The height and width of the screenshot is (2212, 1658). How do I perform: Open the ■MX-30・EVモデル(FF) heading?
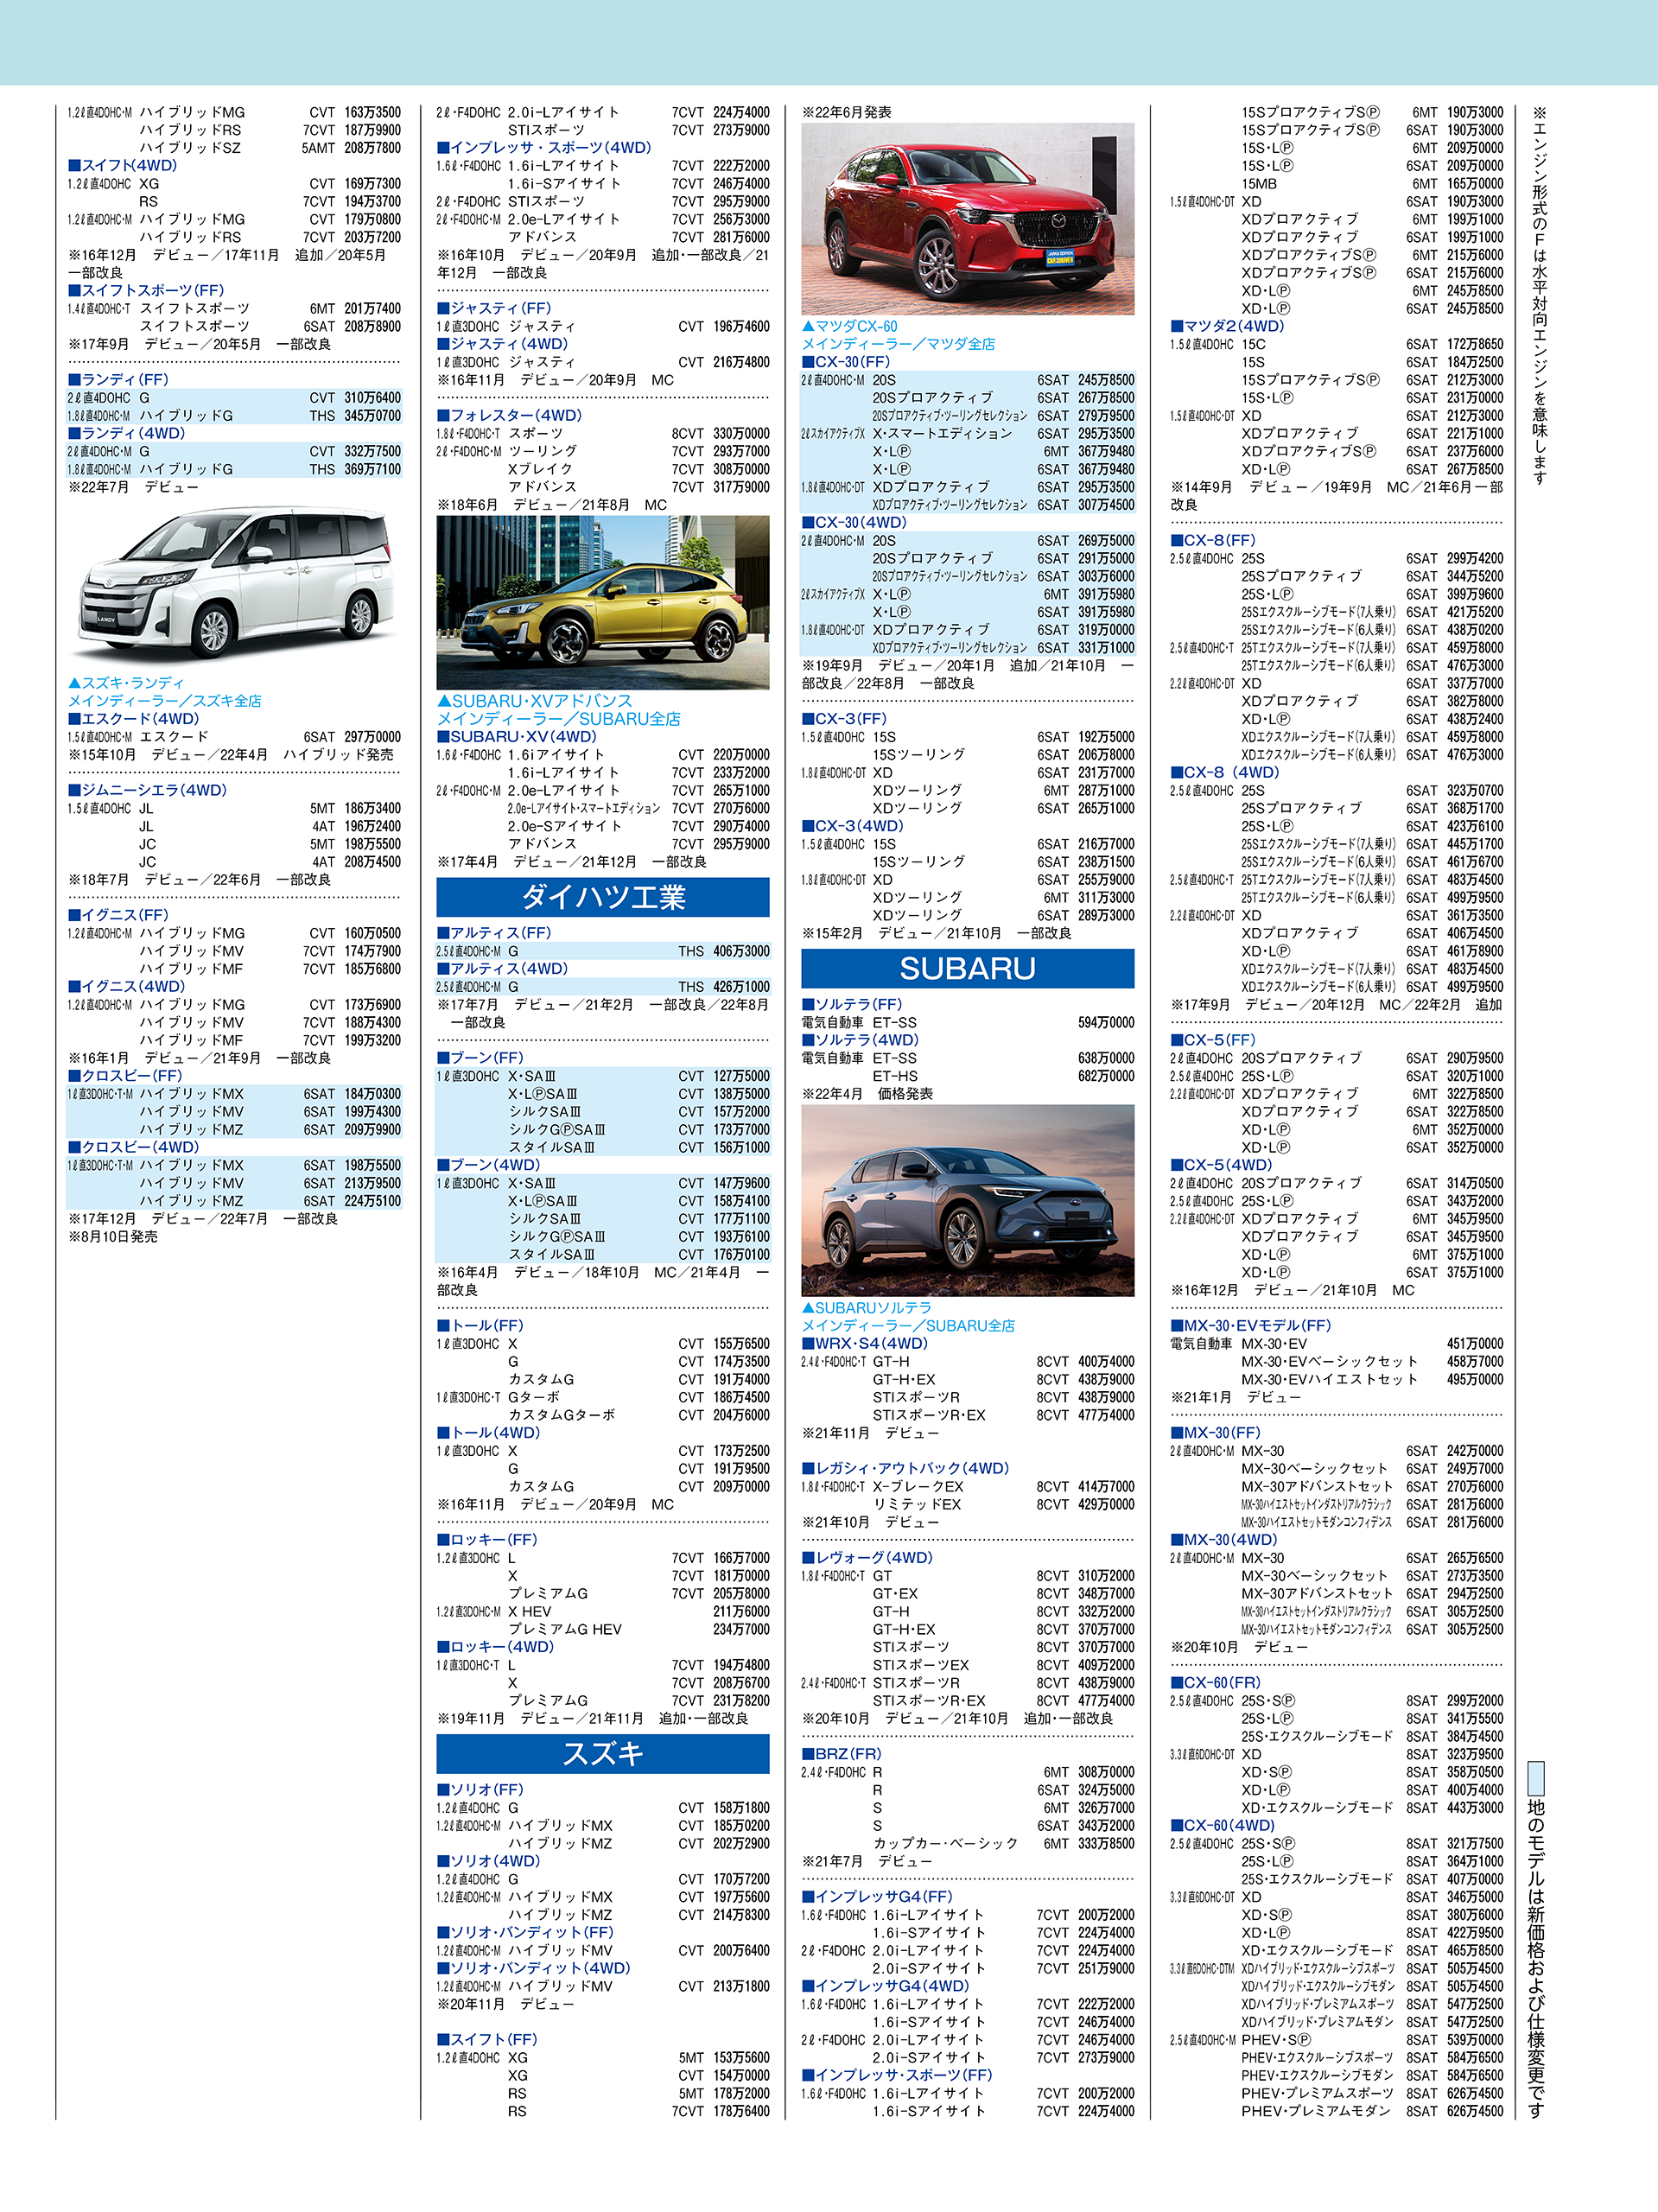pos(1251,1325)
